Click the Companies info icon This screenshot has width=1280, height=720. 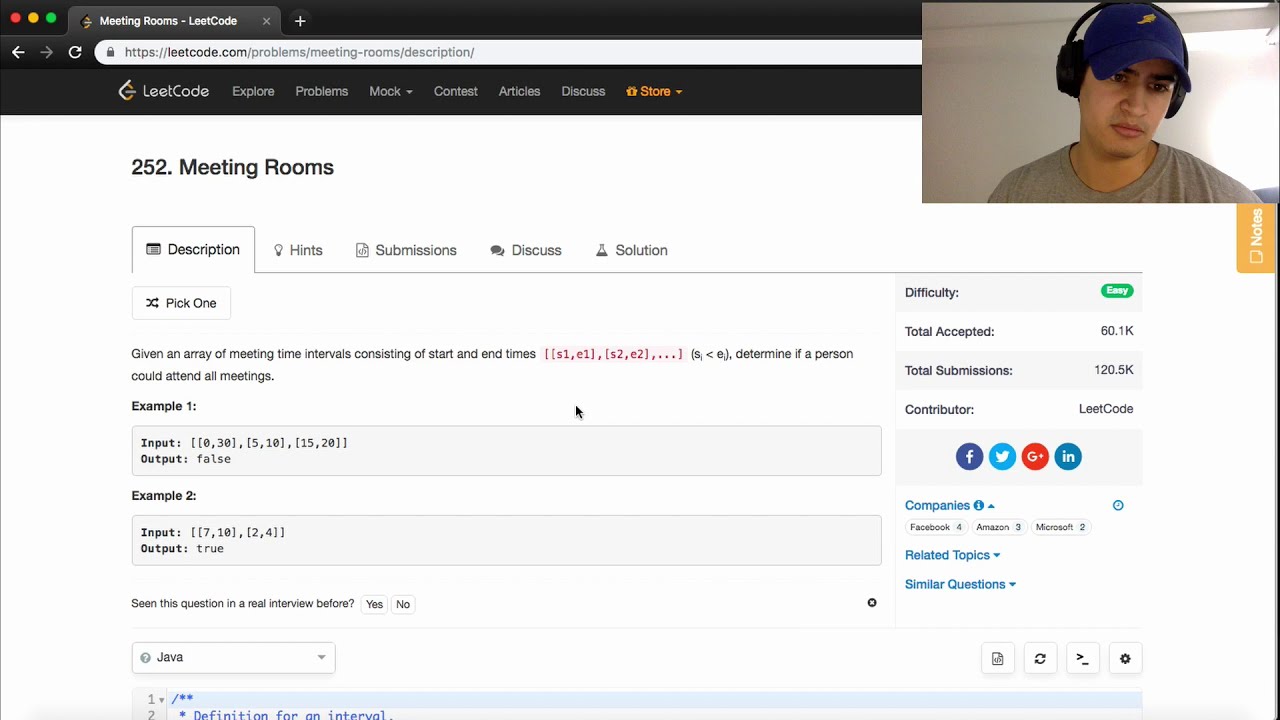979,505
